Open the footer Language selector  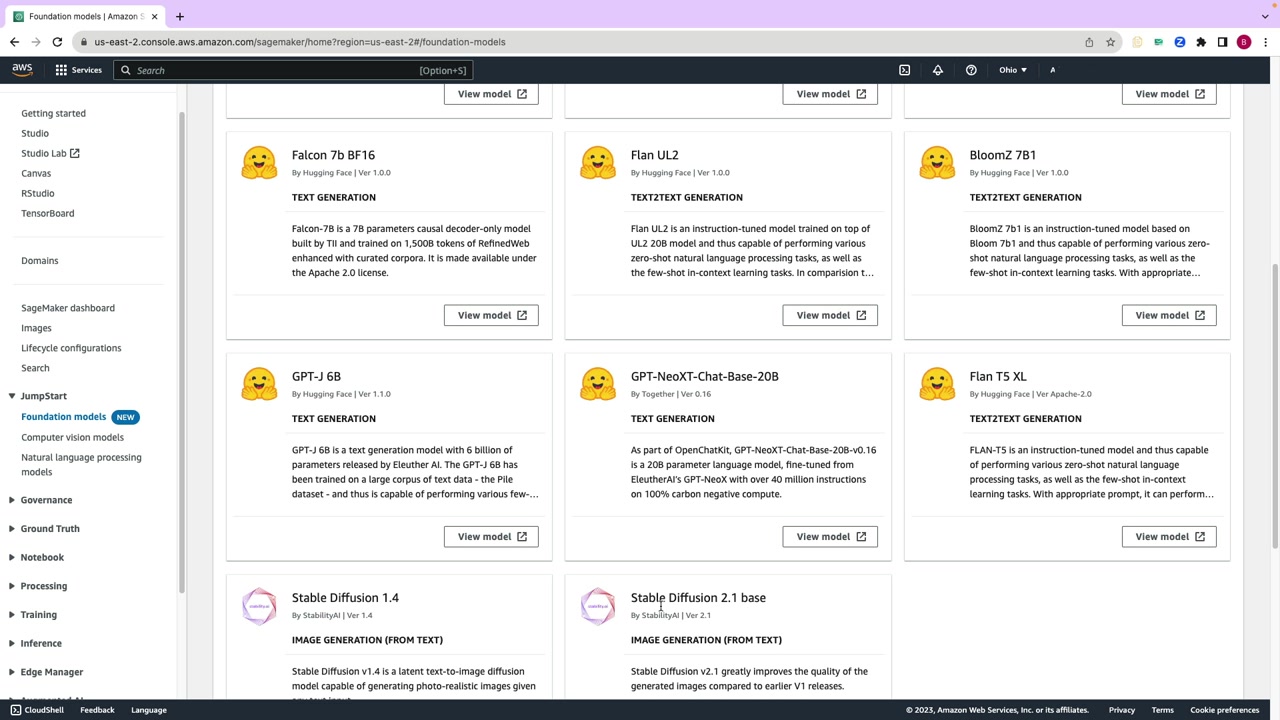(x=148, y=710)
